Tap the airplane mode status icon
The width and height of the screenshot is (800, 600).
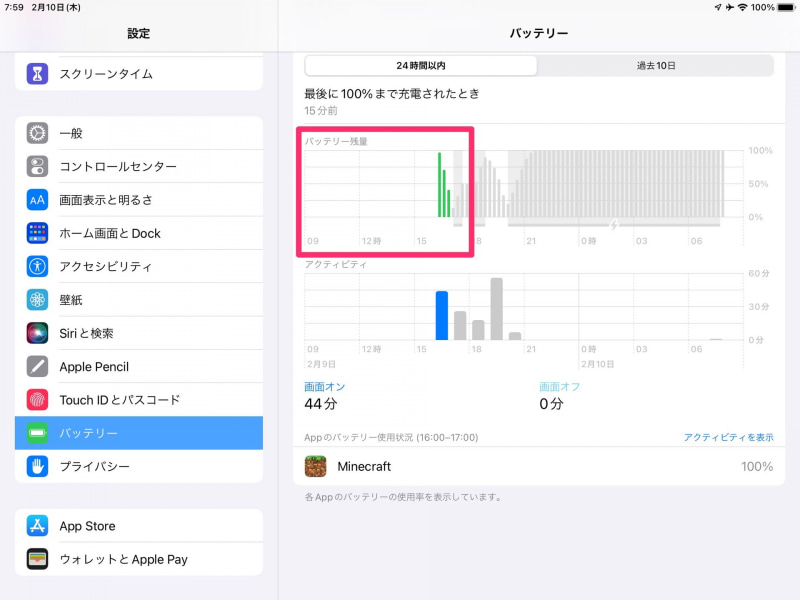tap(730, 7)
